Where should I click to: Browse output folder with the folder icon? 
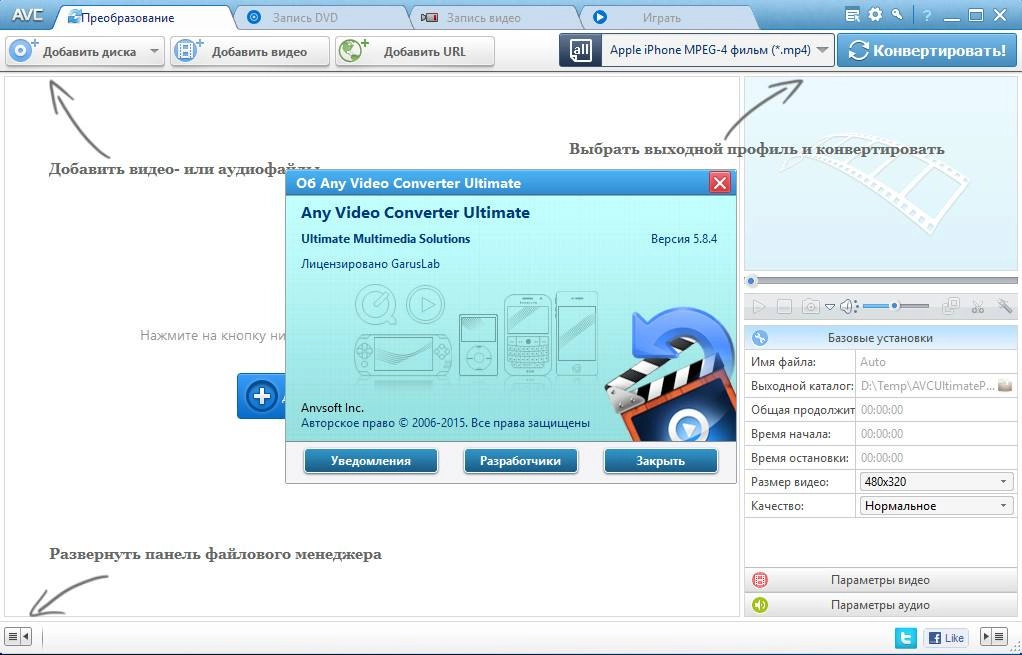[1005, 386]
